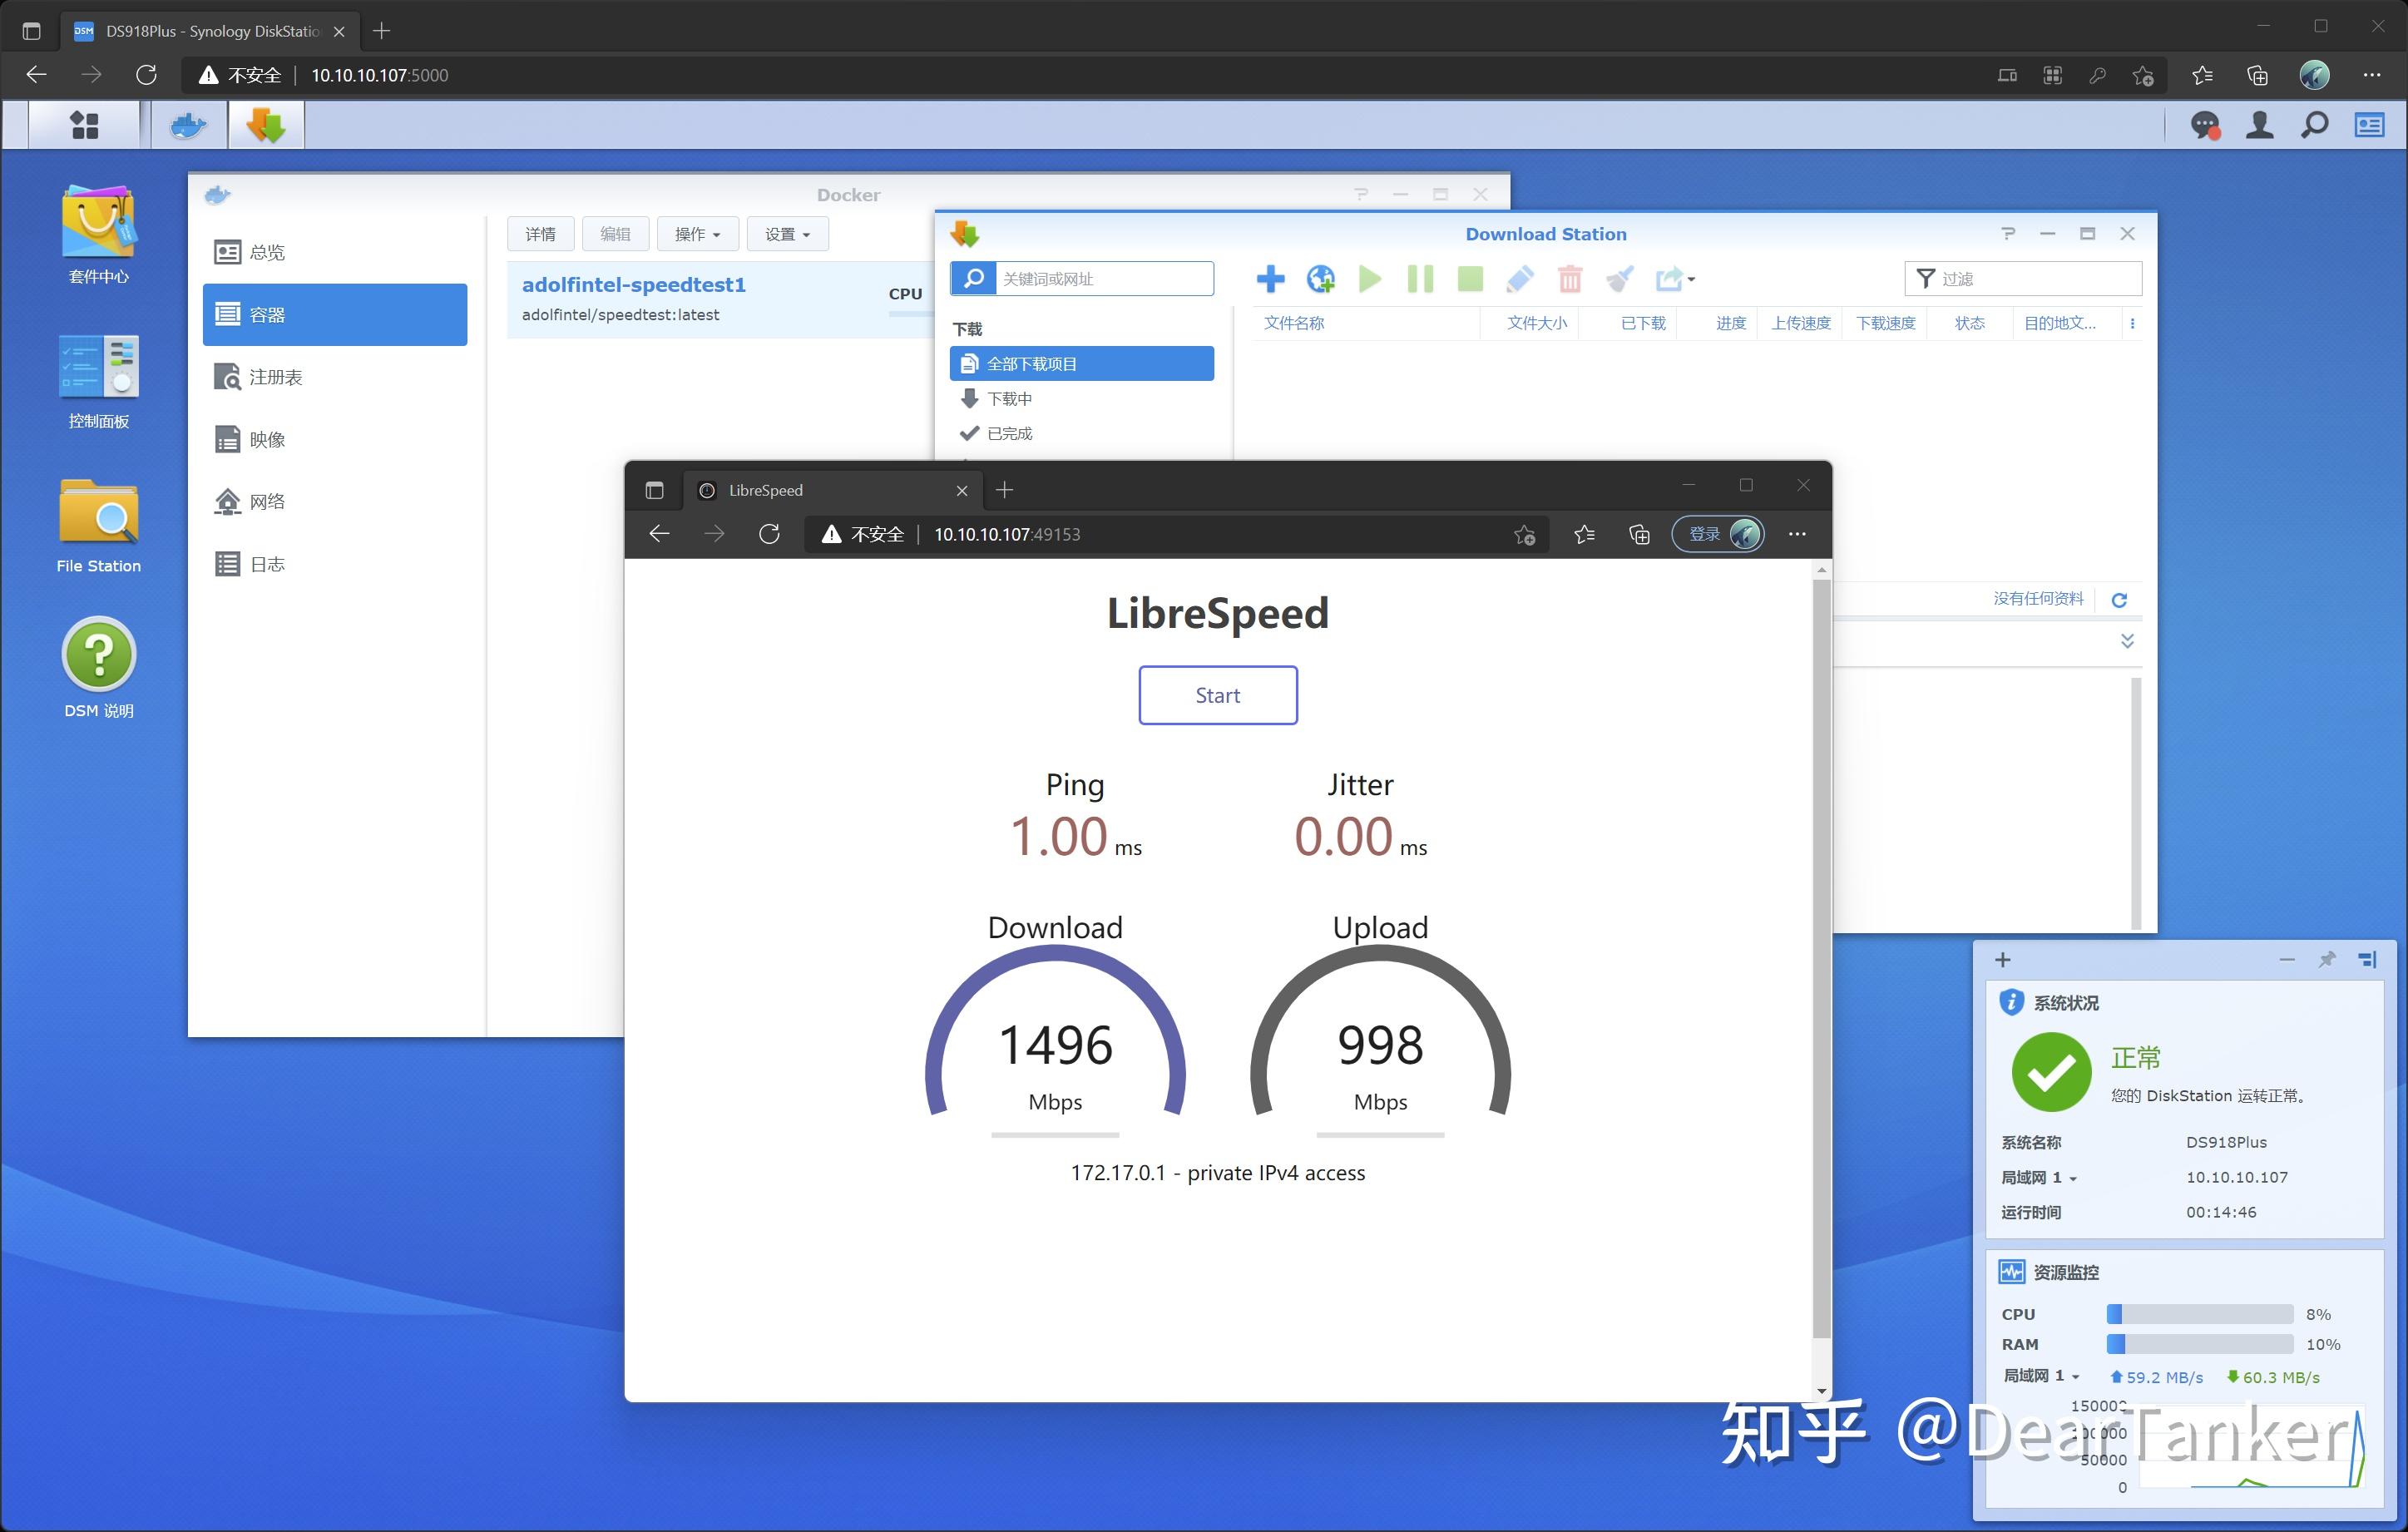2408x1532 pixels.
Task: Open Docker 网络 section
Action: click(x=335, y=501)
